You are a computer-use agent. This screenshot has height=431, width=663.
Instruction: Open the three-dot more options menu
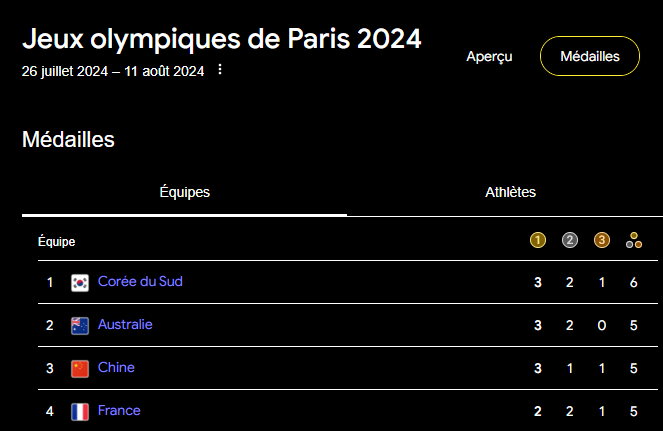tap(220, 70)
